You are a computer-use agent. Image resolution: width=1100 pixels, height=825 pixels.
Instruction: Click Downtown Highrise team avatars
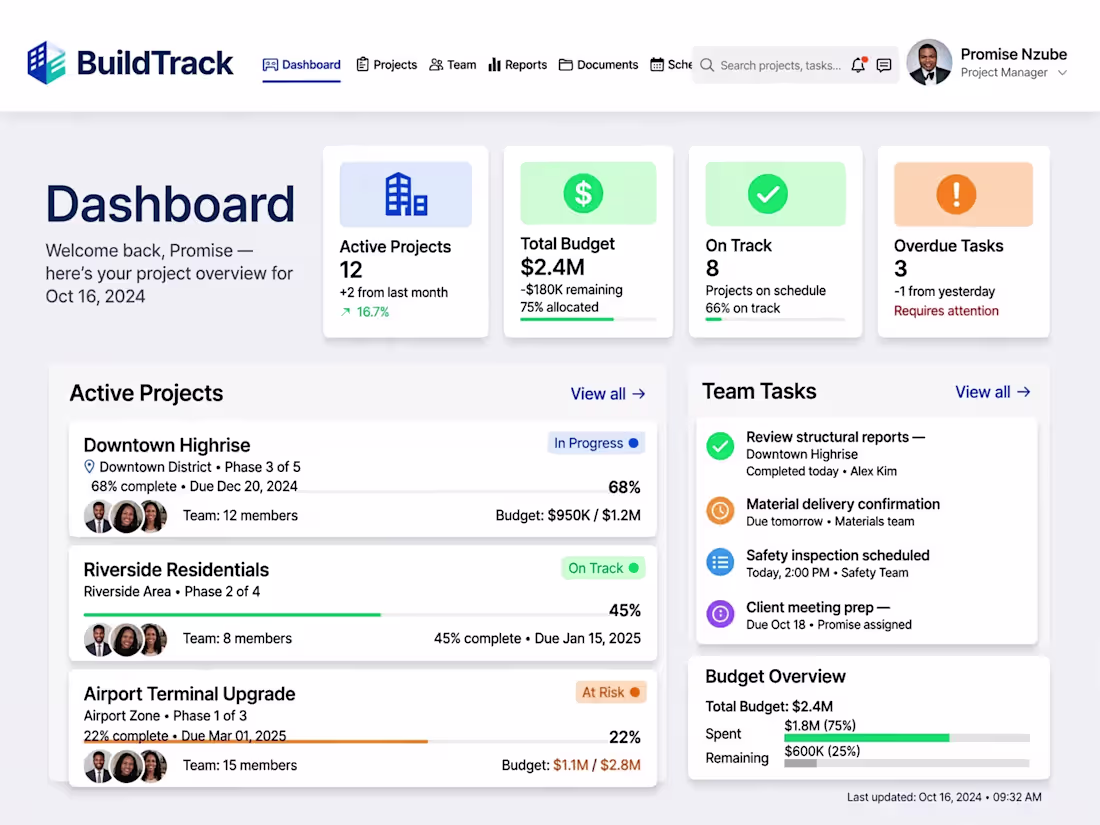126,516
